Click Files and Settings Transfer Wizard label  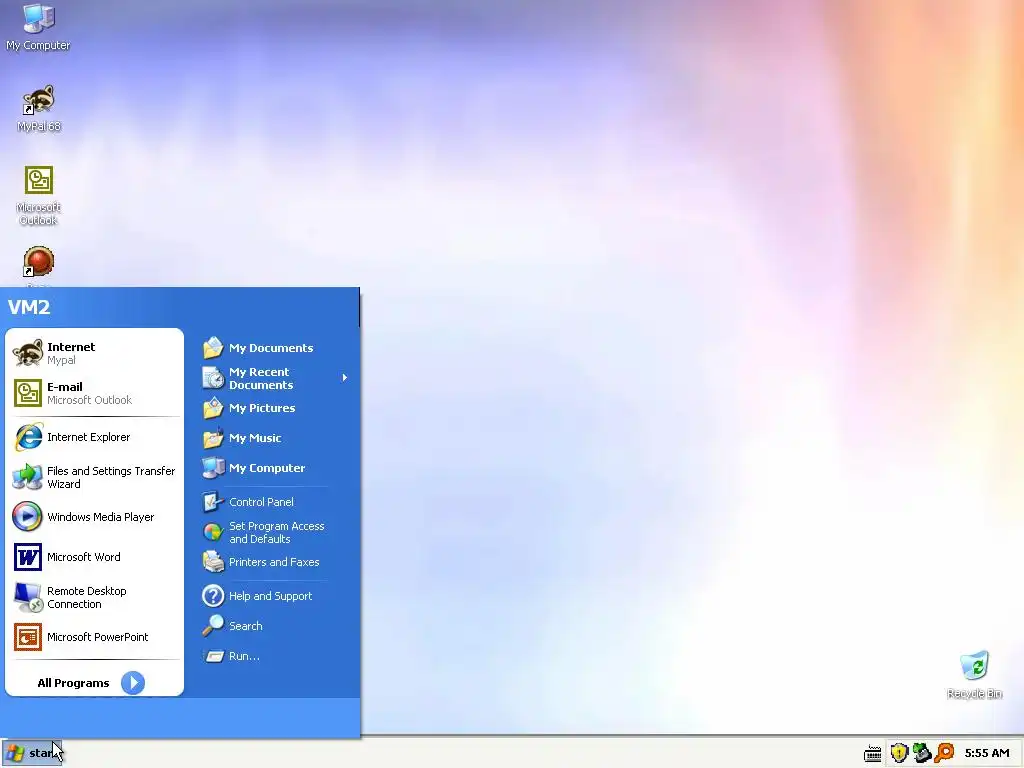(111, 477)
